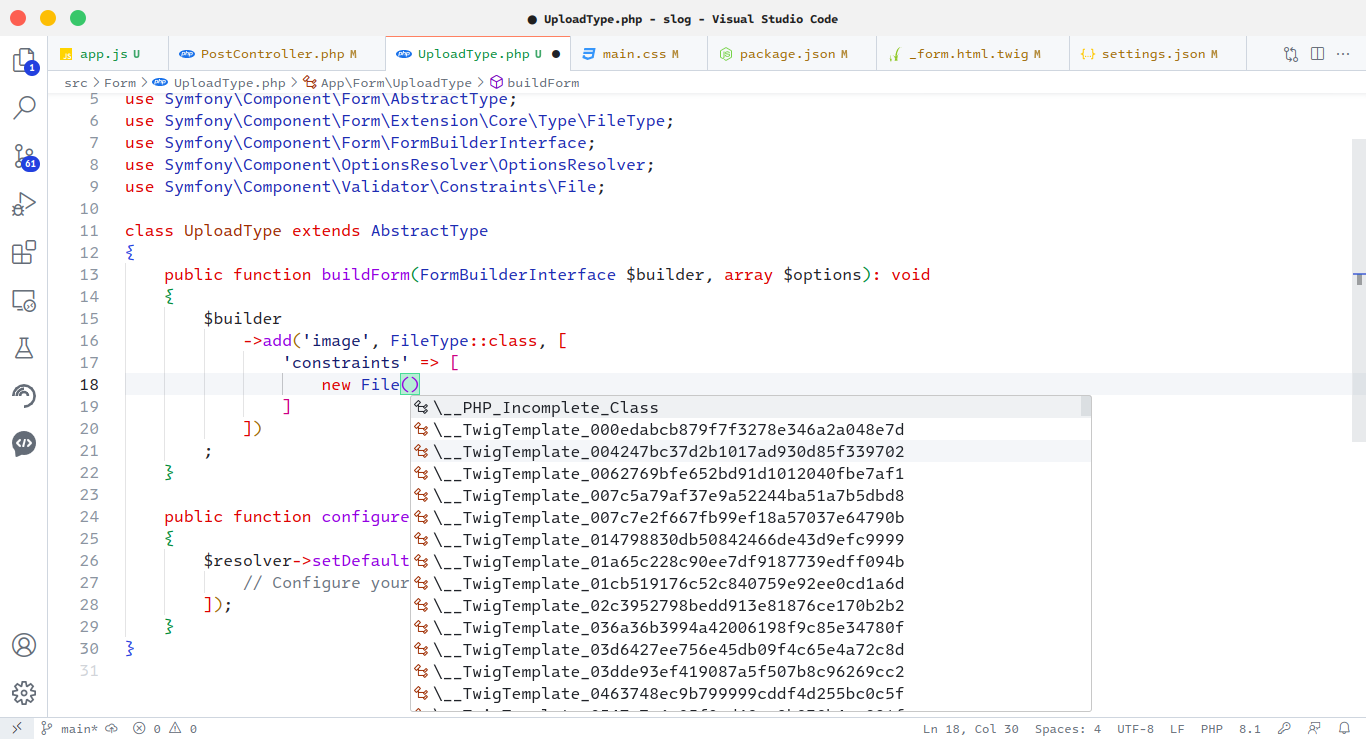
Task: Open the editor More Actions menu
Action: [1343, 54]
